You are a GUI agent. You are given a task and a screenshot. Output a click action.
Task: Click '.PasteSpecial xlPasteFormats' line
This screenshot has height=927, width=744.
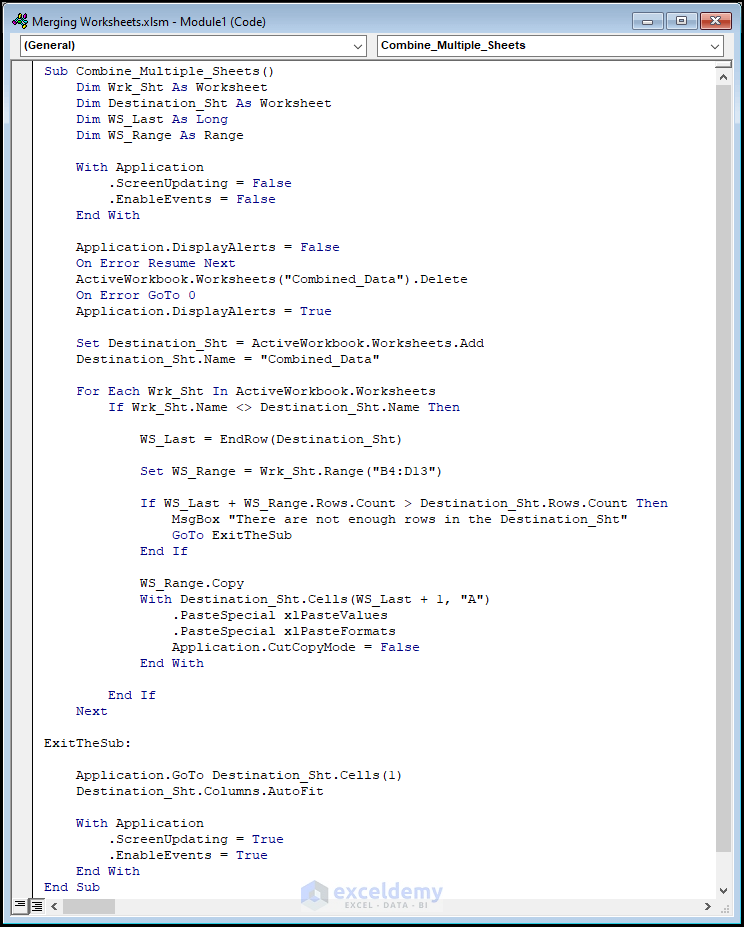click(284, 630)
